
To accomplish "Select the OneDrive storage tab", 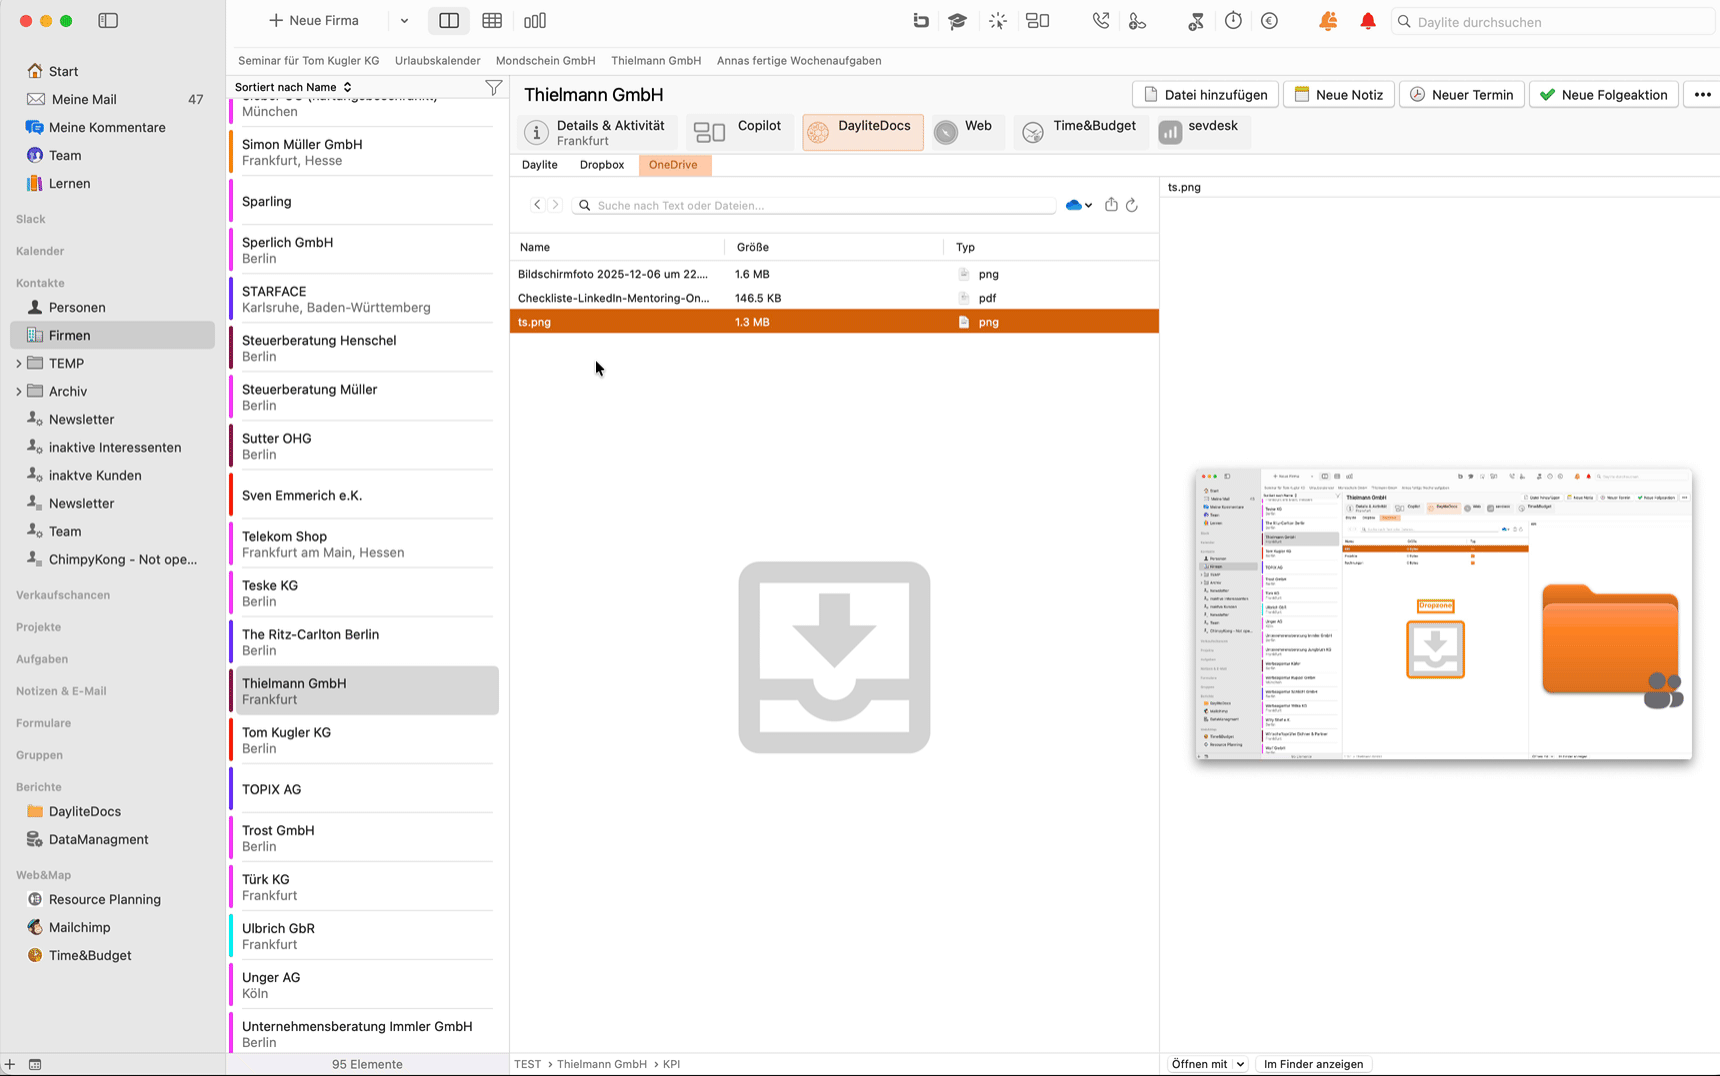I will [674, 165].
